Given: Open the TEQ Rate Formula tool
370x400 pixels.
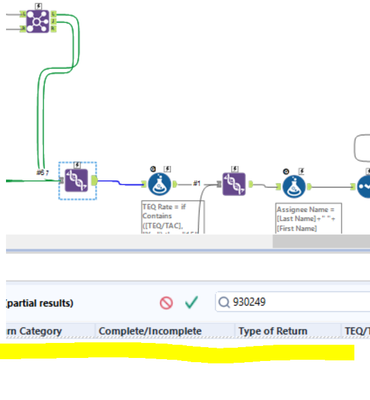Looking at the screenshot, I should [159, 184].
